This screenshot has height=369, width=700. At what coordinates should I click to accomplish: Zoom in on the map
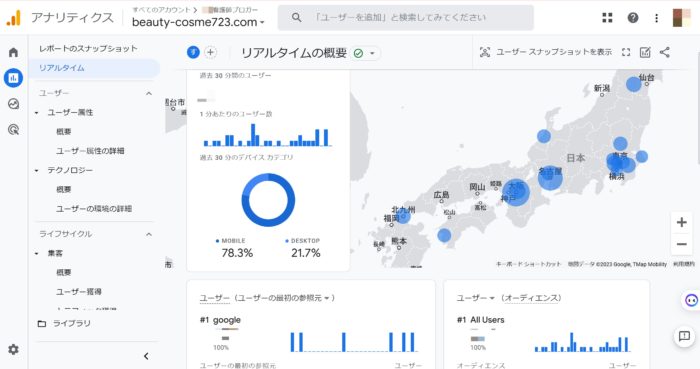(681, 222)
